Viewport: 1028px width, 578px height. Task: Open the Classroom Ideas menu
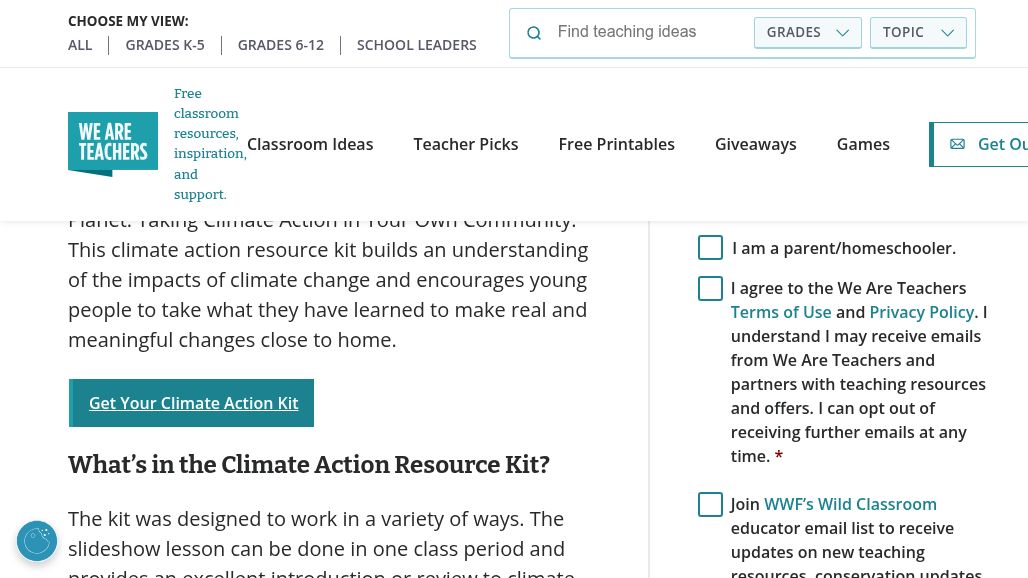point(310,144)
